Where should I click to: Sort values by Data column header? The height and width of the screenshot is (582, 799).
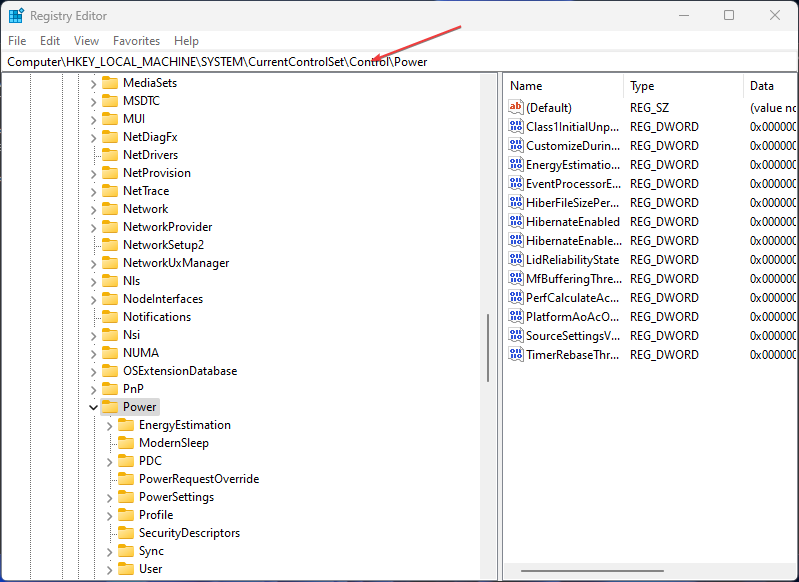tap(770, 86)
